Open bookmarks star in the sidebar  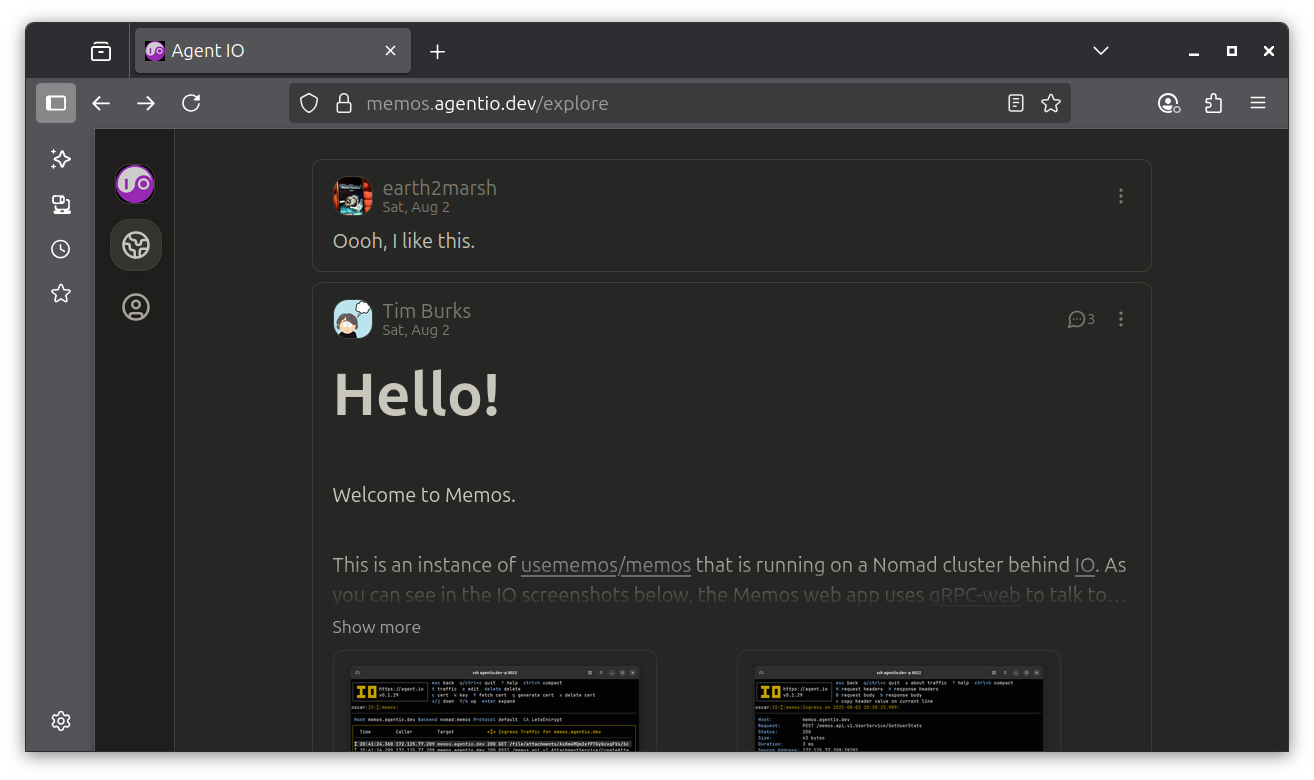point(61,293)
